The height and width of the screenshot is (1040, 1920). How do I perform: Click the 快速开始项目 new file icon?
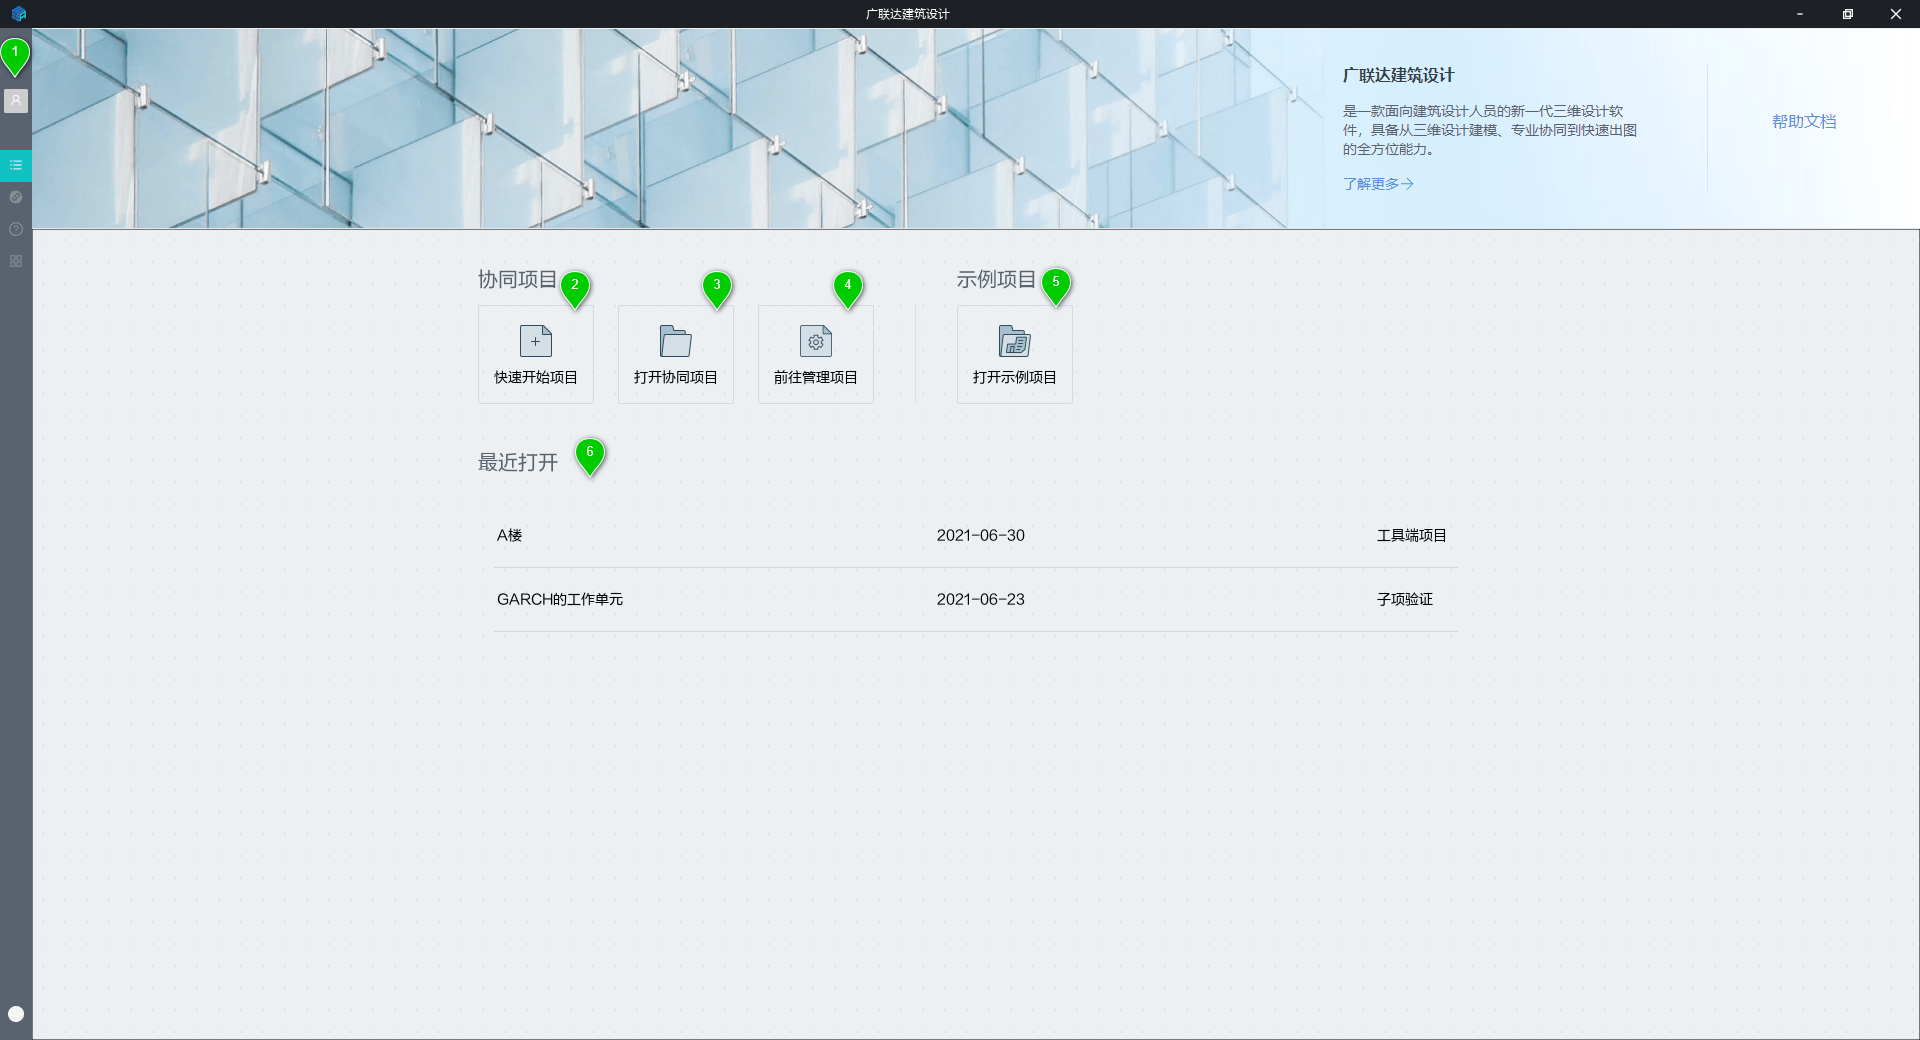(x=536, y=341)
